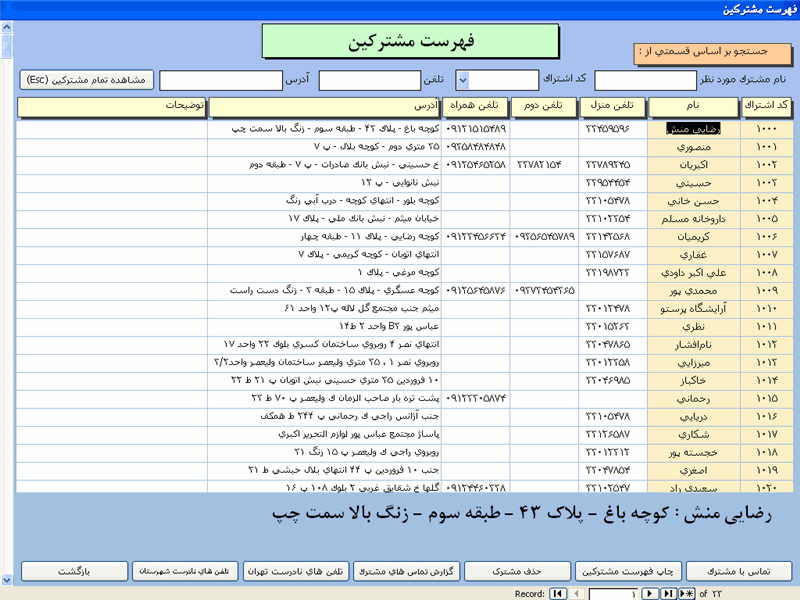The height and width of the screenshot is (600, 800).
Task: Select the name منصوري in the list
Action: click(693, 147)
